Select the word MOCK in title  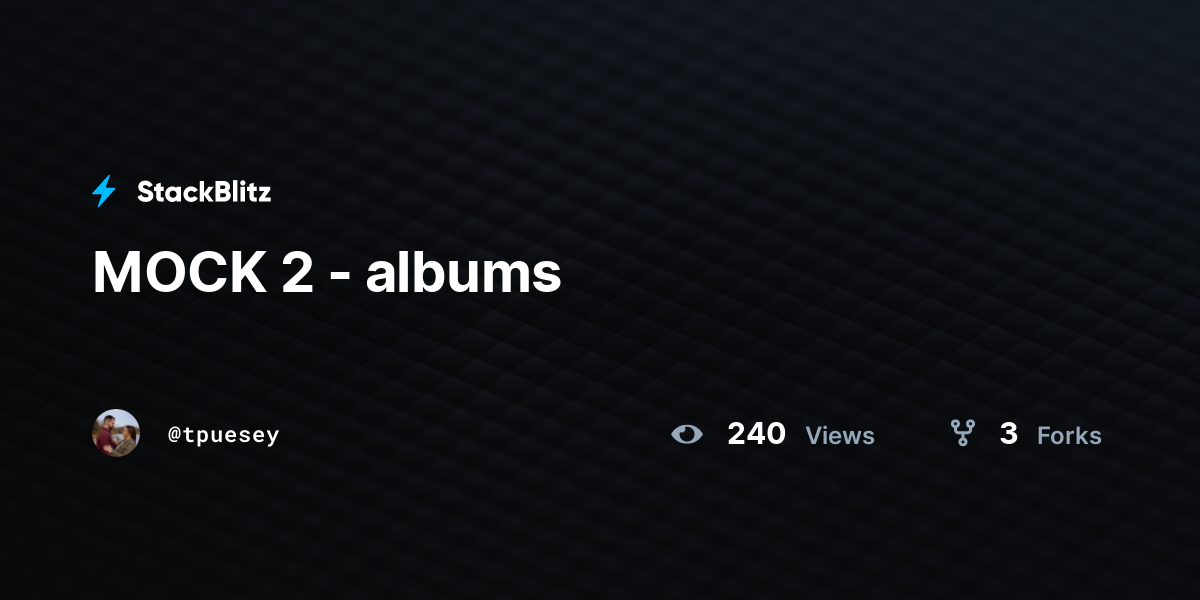179,272
